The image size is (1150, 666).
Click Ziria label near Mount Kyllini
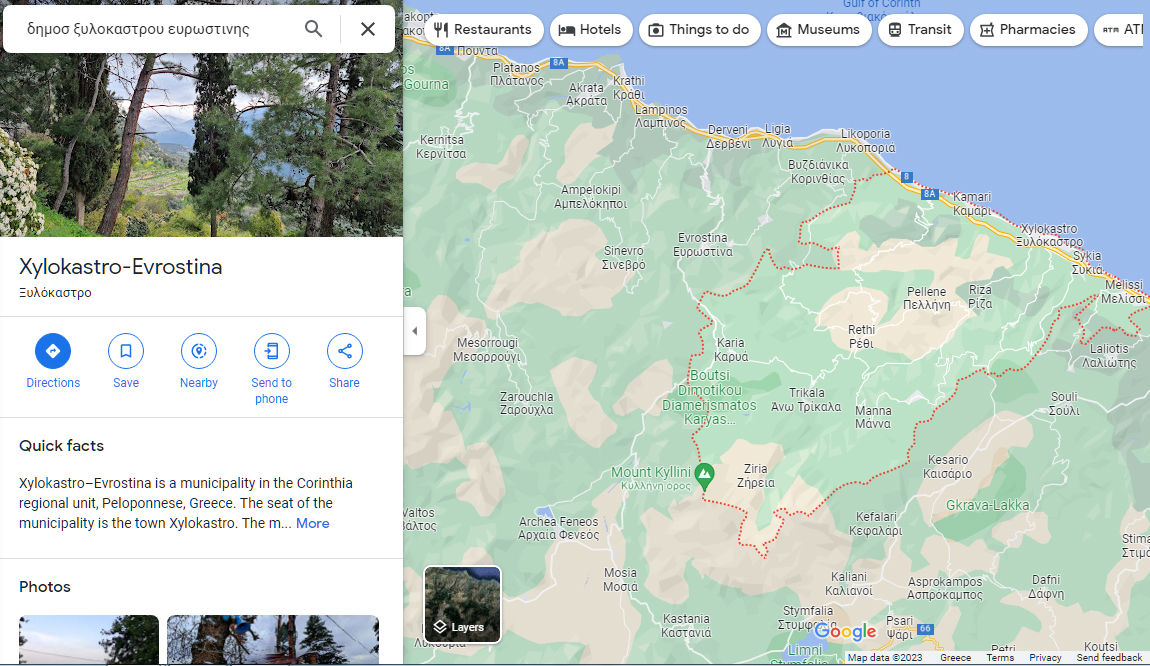tap(755, 475)
